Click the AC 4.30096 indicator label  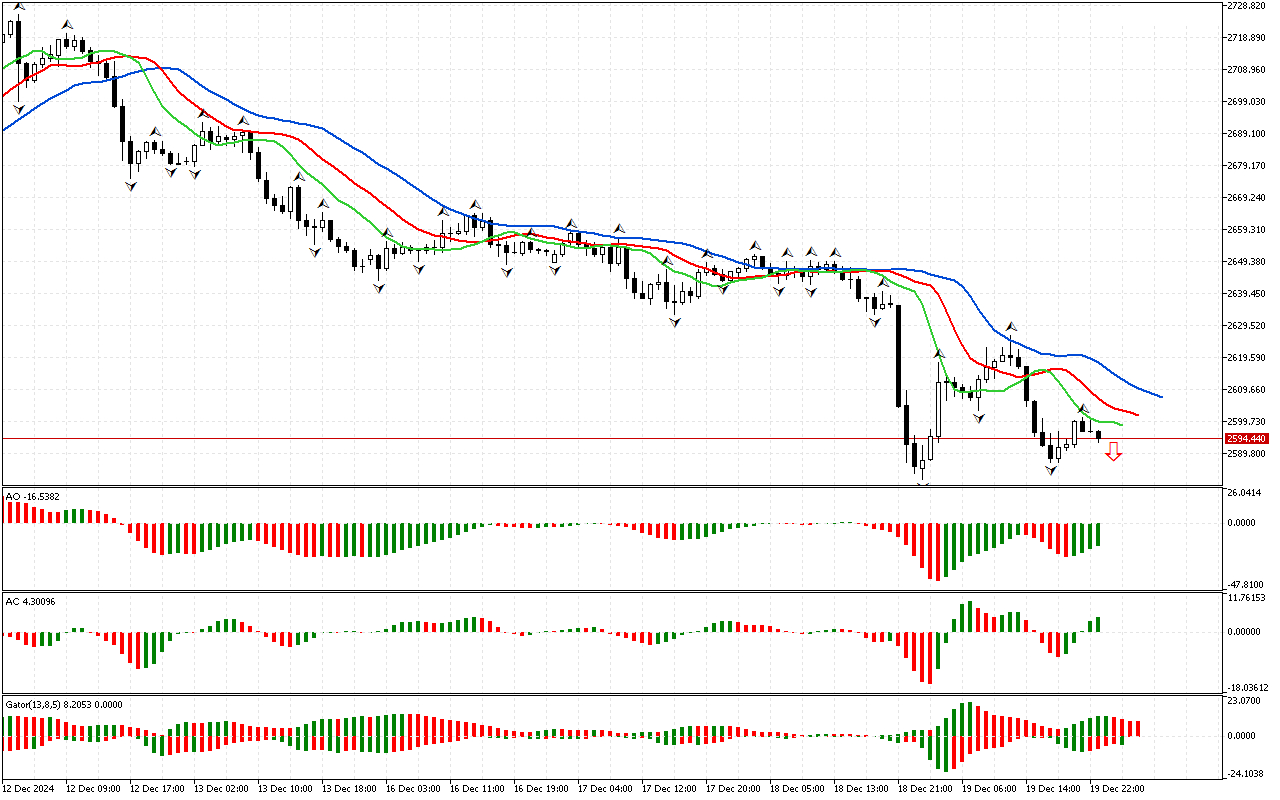pos(30,601)
